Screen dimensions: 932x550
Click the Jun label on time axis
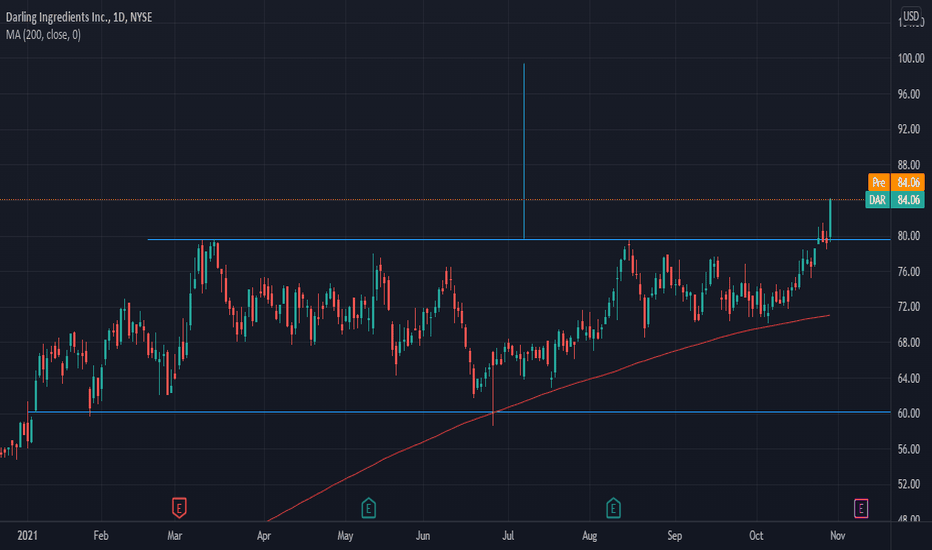(x=423, y=536)
